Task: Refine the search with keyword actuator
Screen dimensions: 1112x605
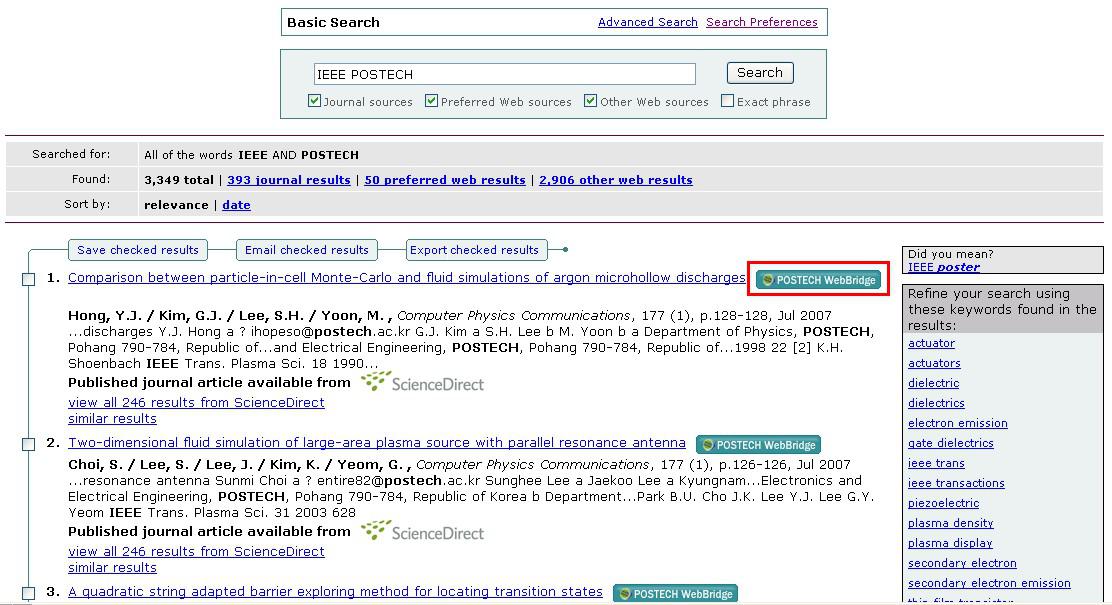Action: tap(931, 343)
